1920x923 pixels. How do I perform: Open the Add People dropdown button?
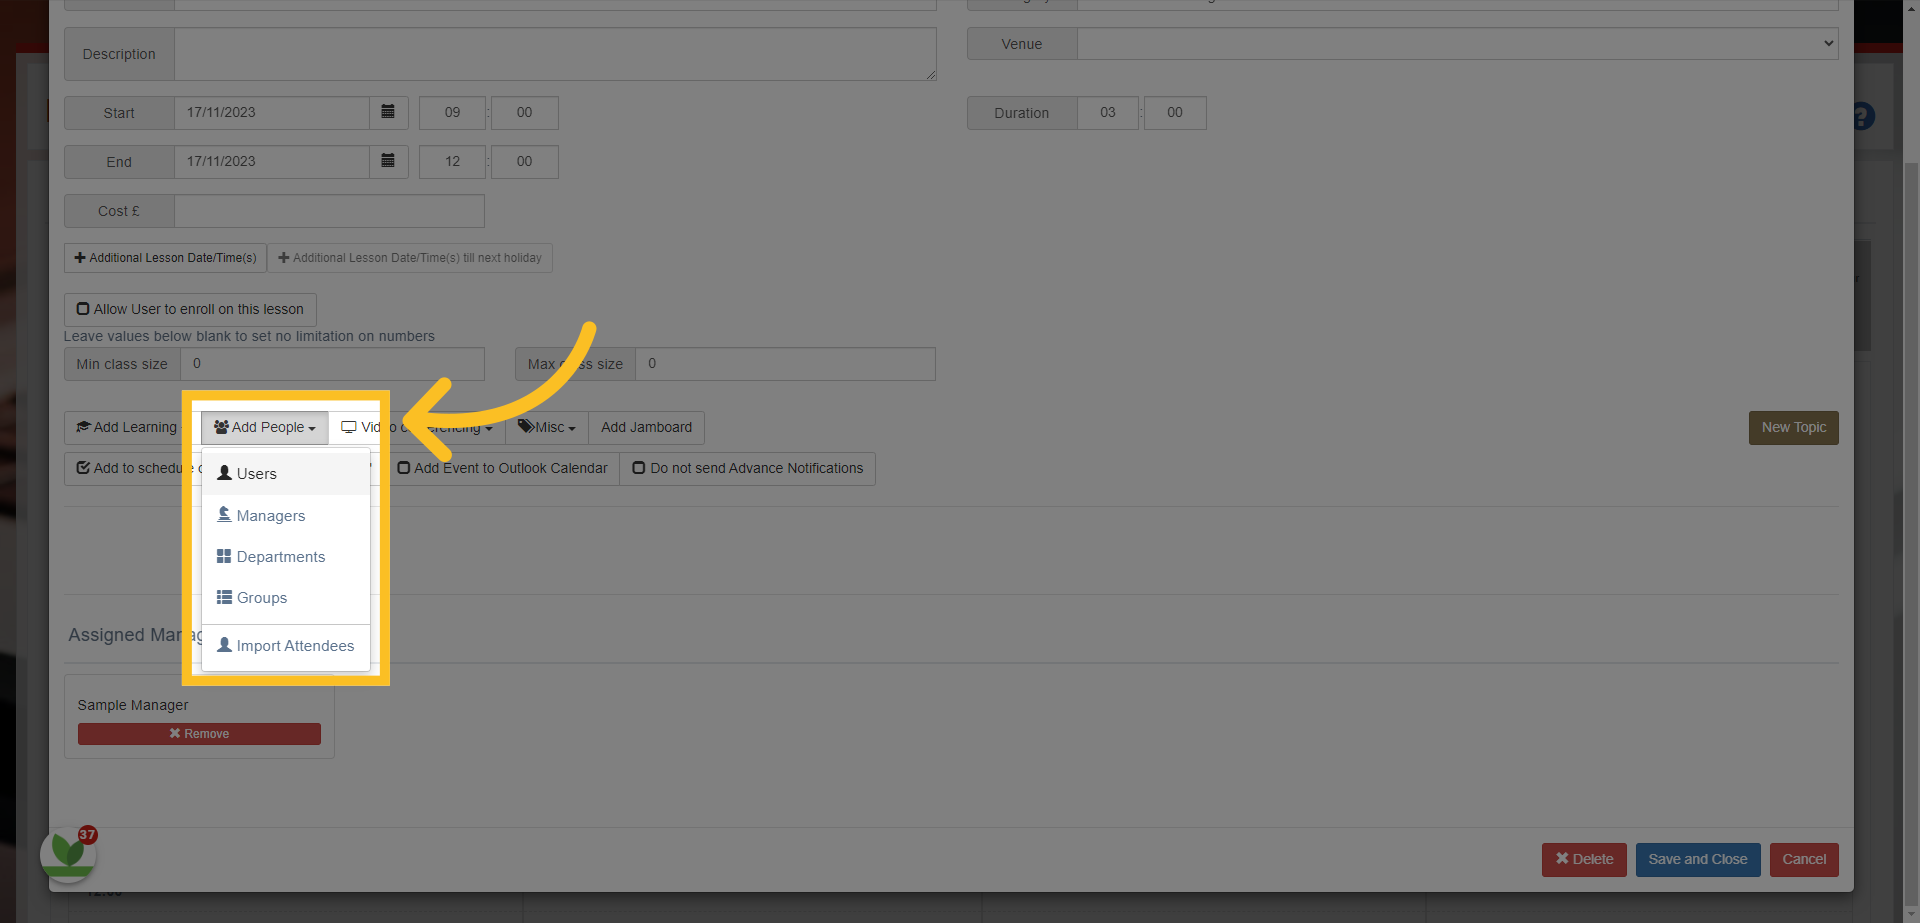265,427
